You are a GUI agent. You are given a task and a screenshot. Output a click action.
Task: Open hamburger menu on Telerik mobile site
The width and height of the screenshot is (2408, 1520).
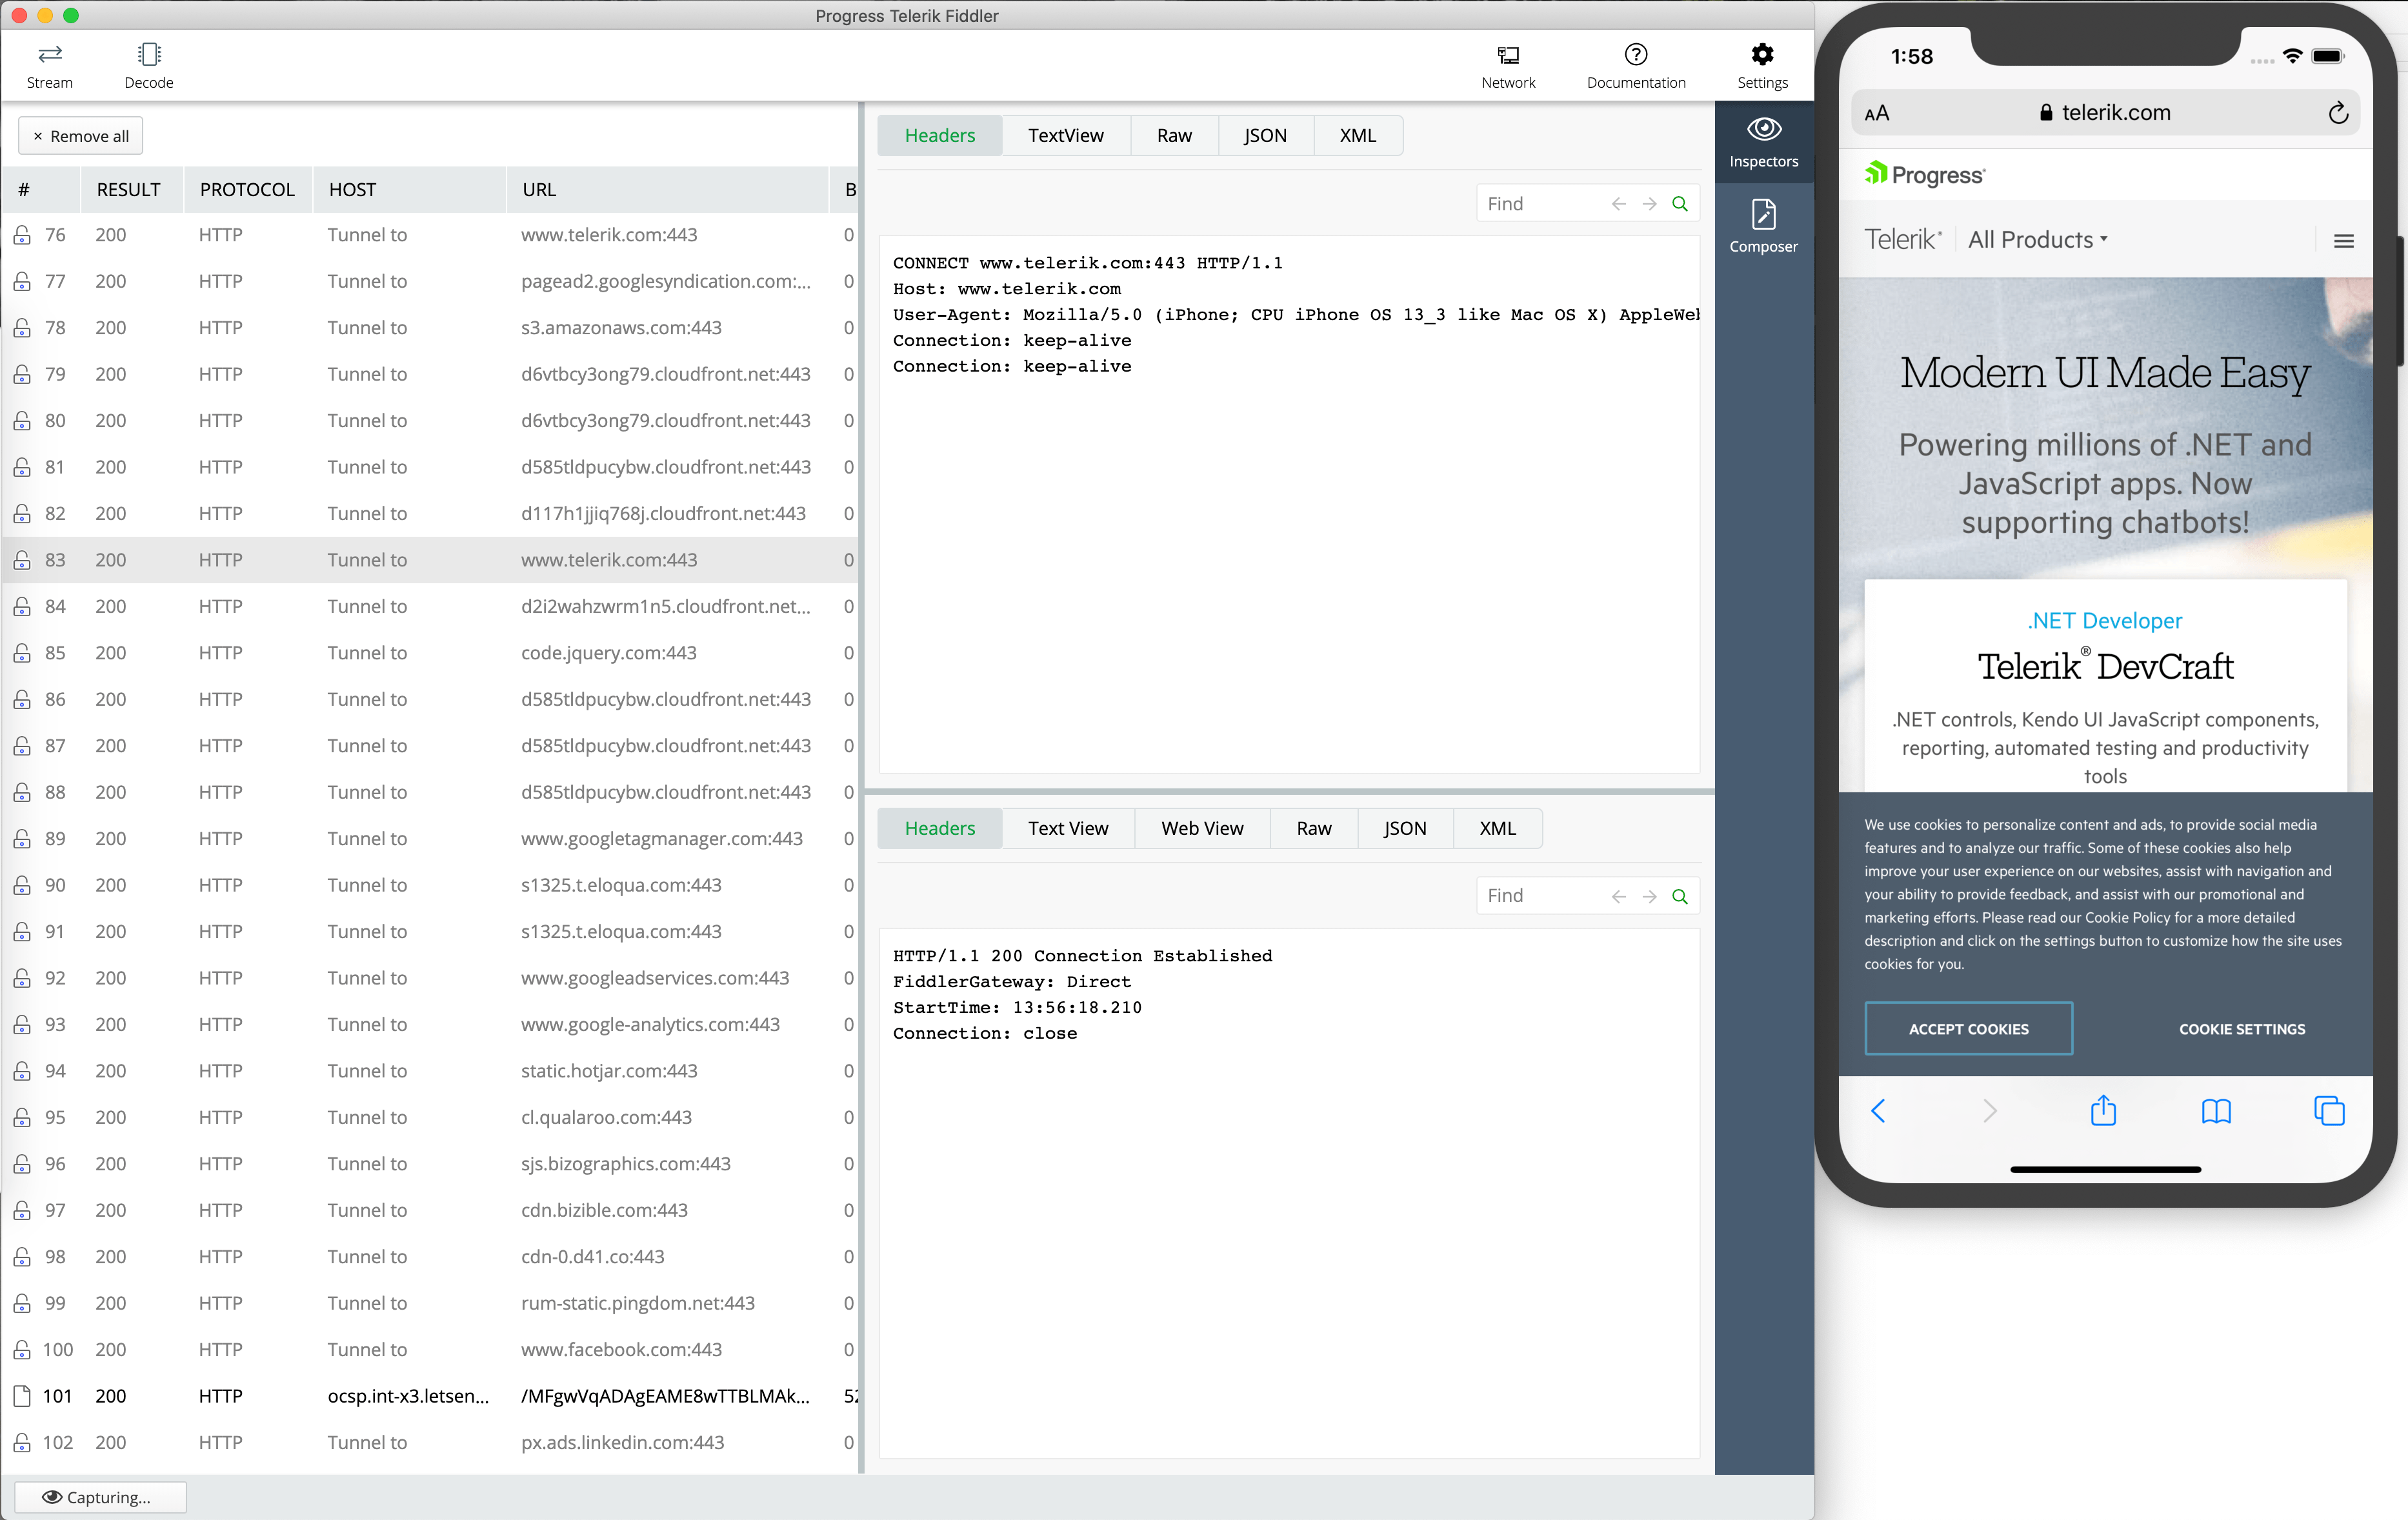pos(2344,241)
